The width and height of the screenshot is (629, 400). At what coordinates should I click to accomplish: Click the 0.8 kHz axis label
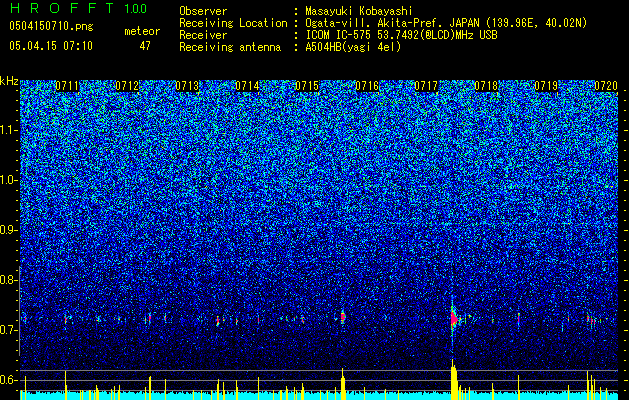(x=8, y=280)
